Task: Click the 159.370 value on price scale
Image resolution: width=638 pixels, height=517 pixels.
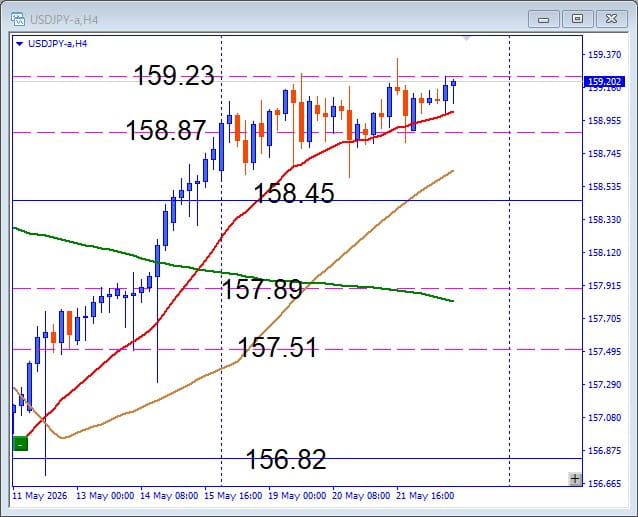Action: 605,55
